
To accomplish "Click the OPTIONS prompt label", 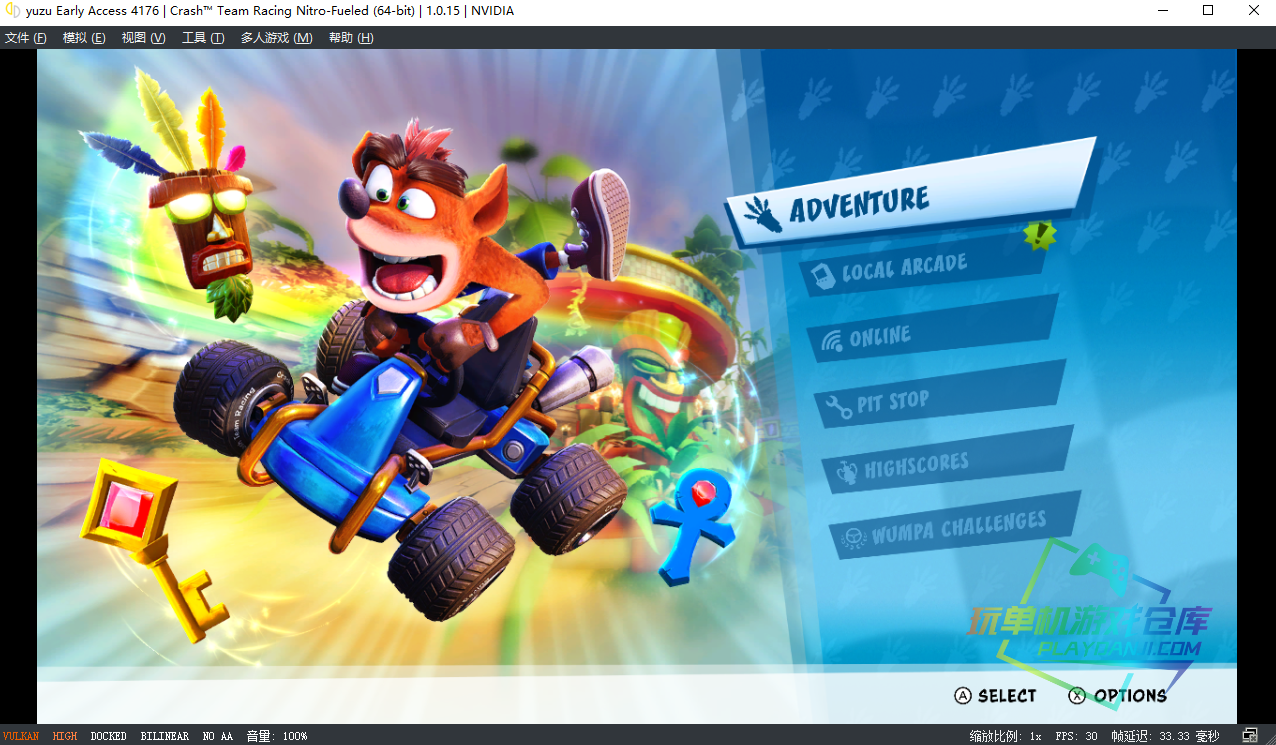I will click(1130, 696).
